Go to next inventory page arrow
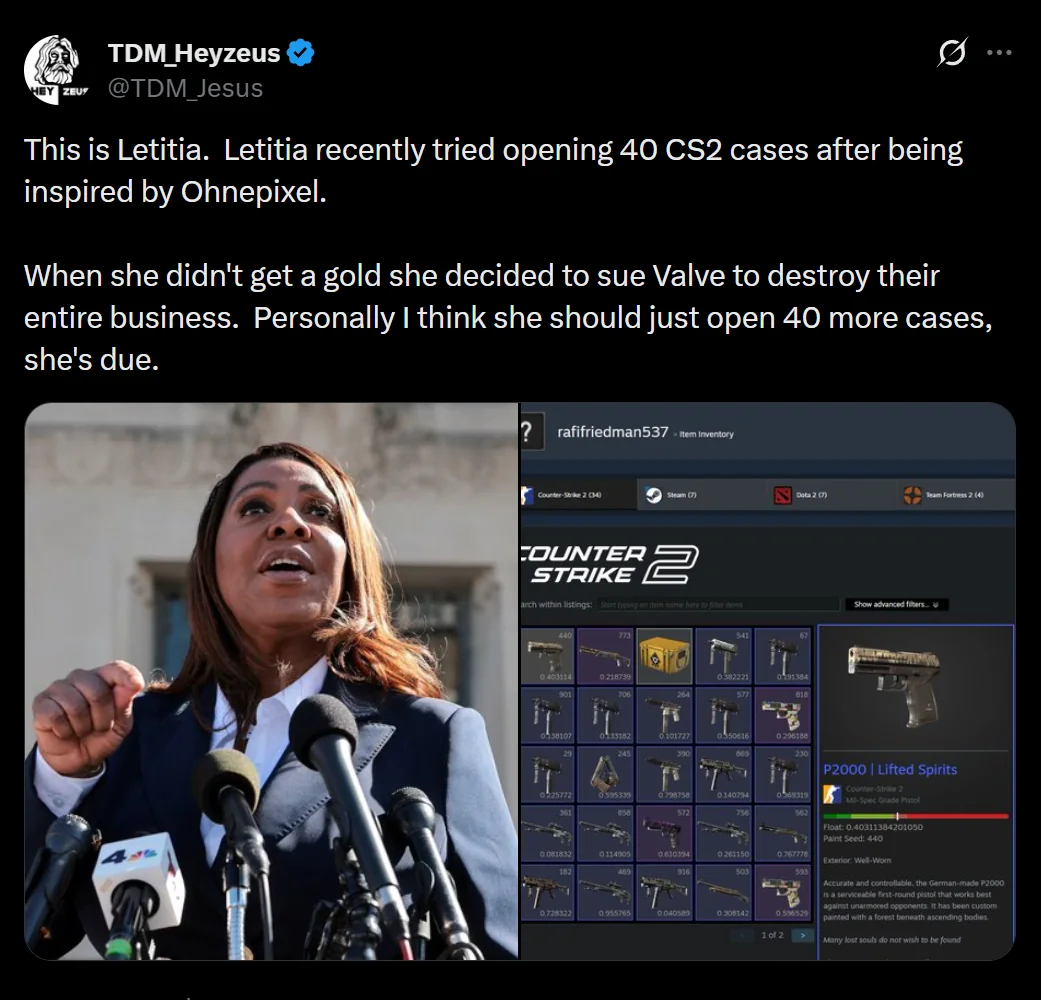 pos(803,935)
